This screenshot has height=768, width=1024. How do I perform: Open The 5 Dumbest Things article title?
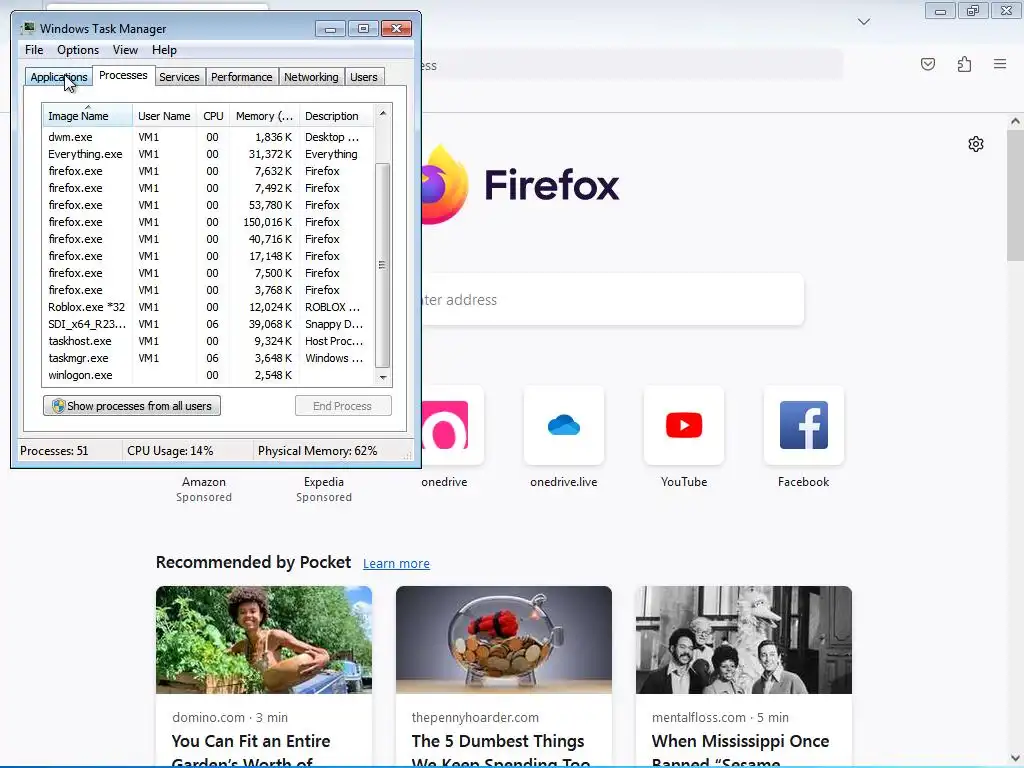coord(501,750)
